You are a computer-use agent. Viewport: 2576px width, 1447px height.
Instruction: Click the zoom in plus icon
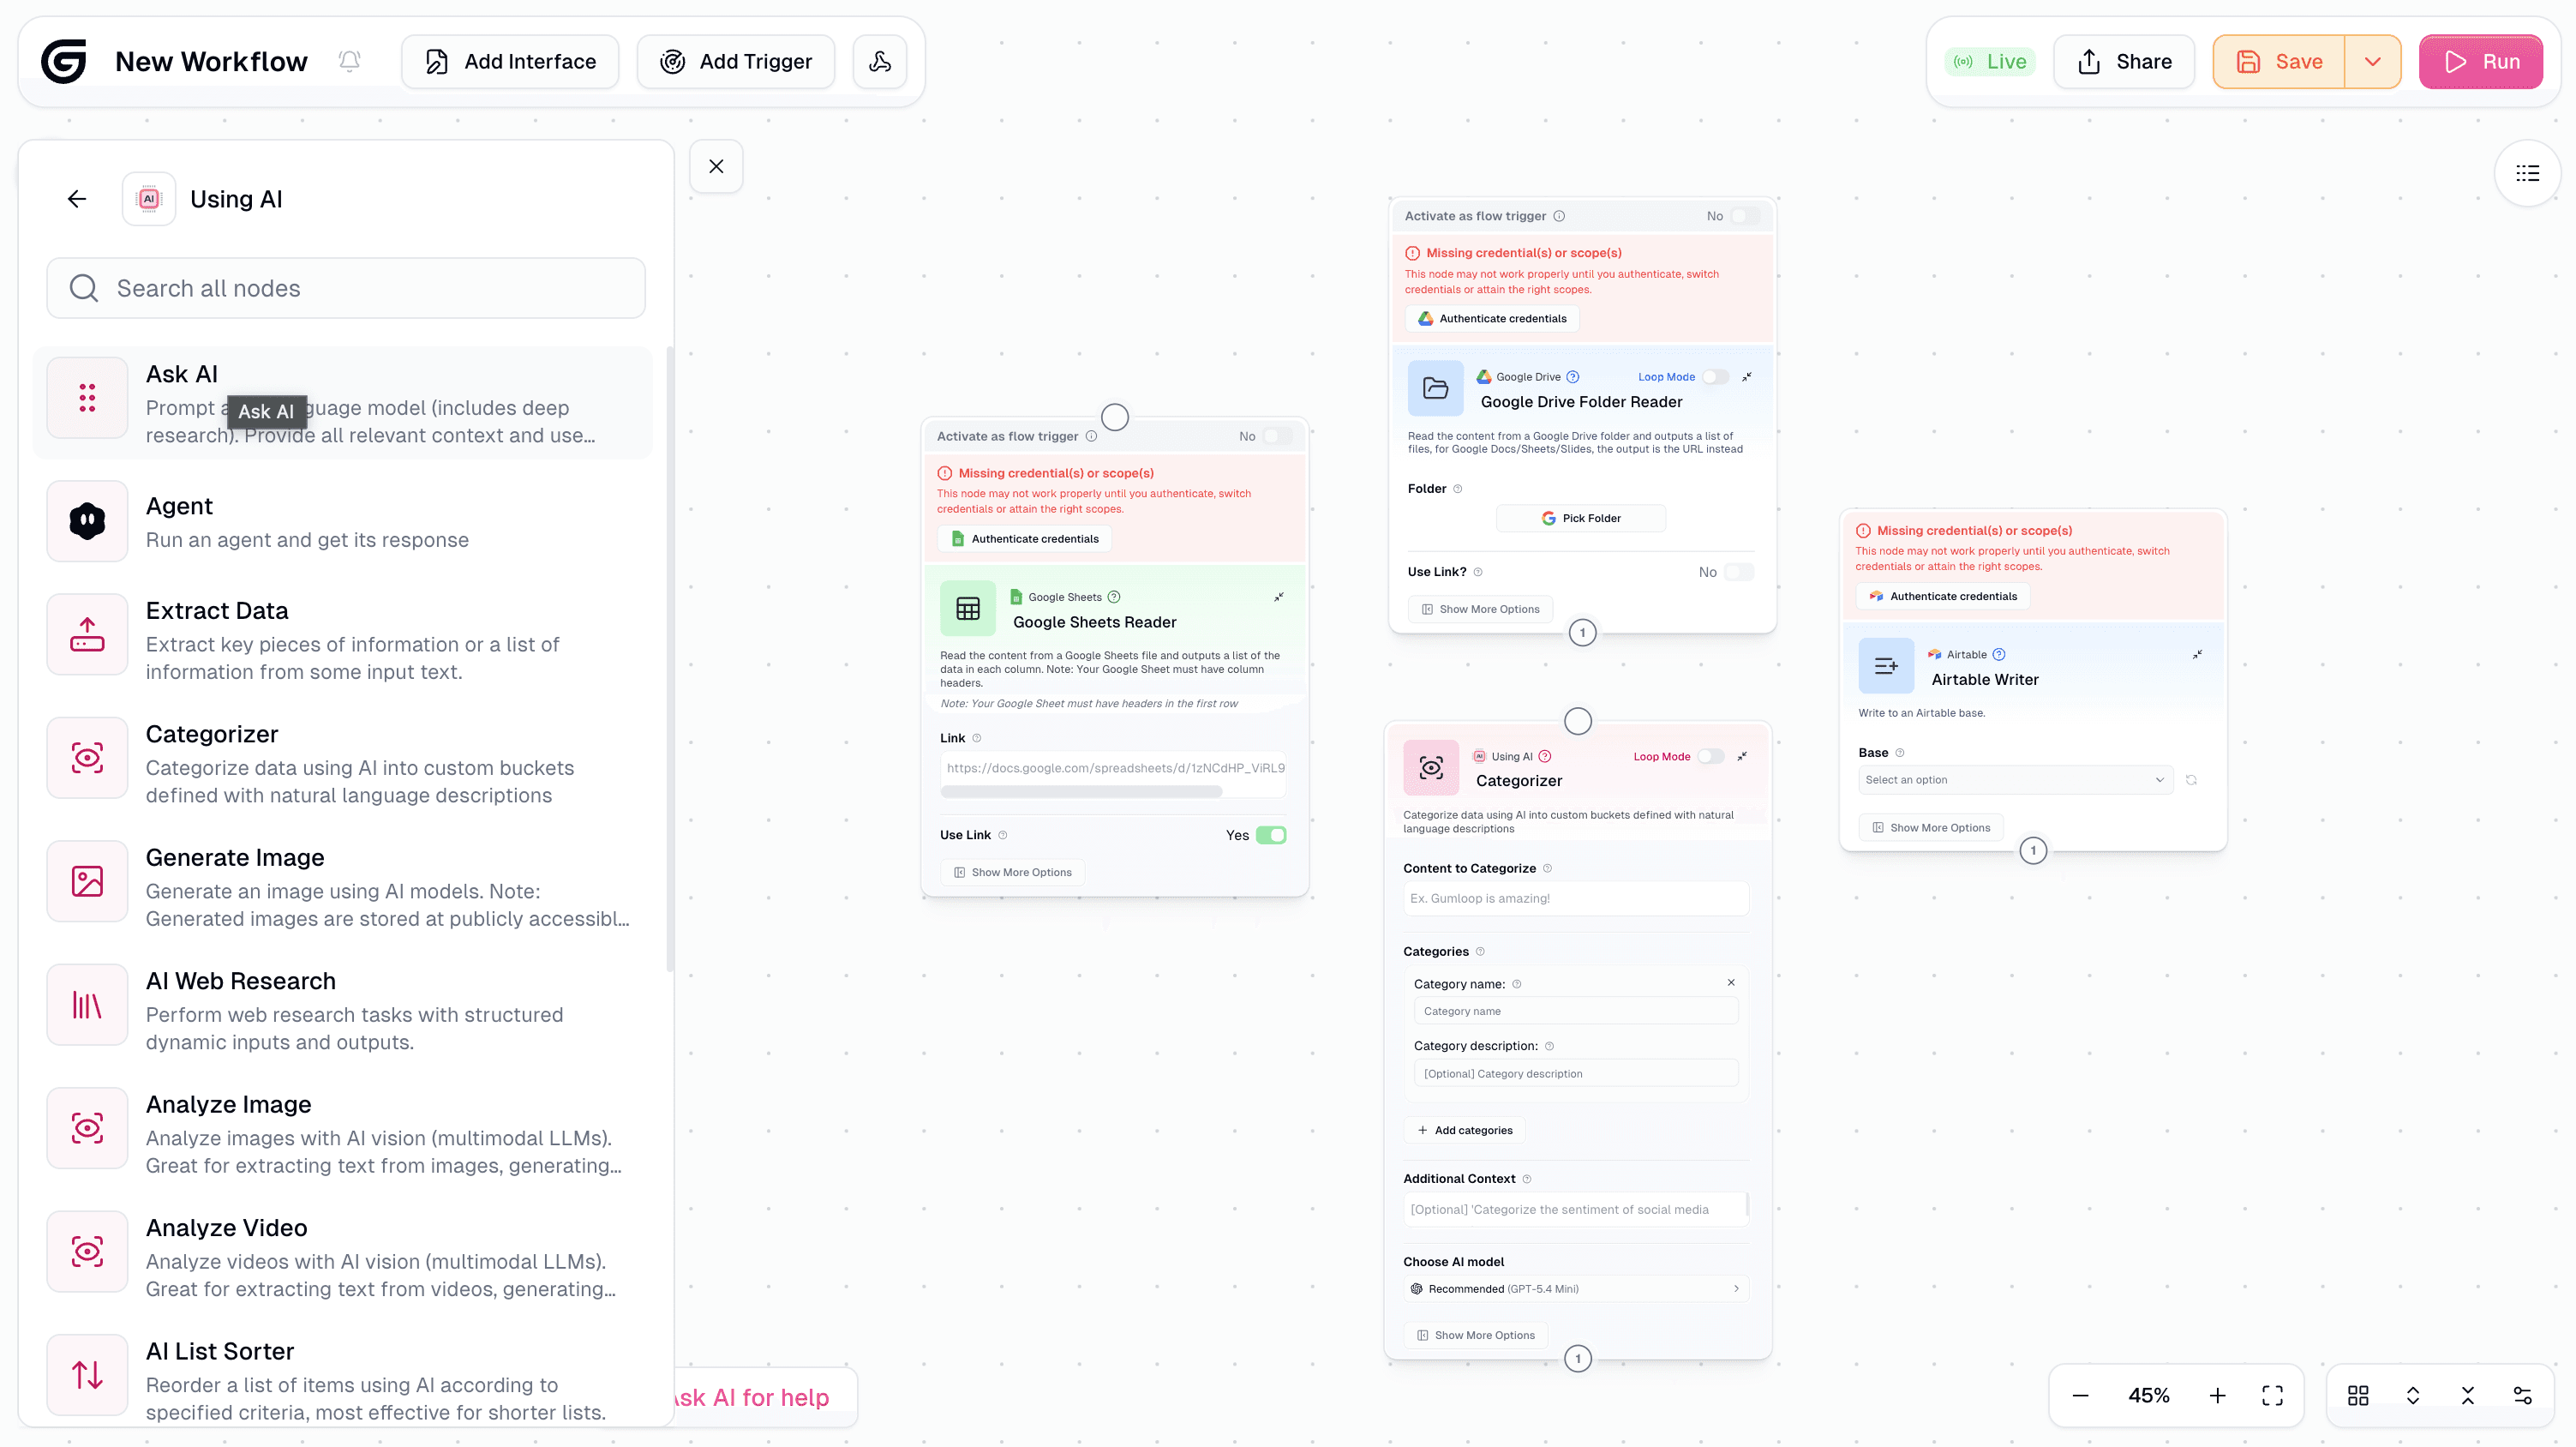(x=2217, y=1395)
